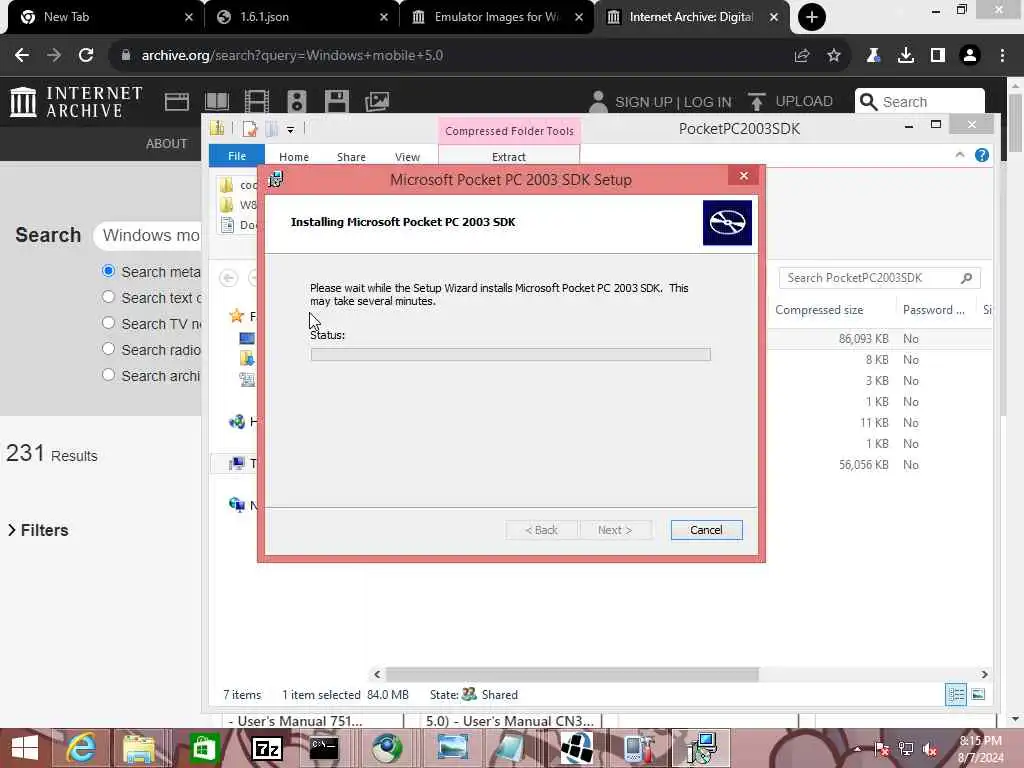Click the Internet Archive Search field

920,102
